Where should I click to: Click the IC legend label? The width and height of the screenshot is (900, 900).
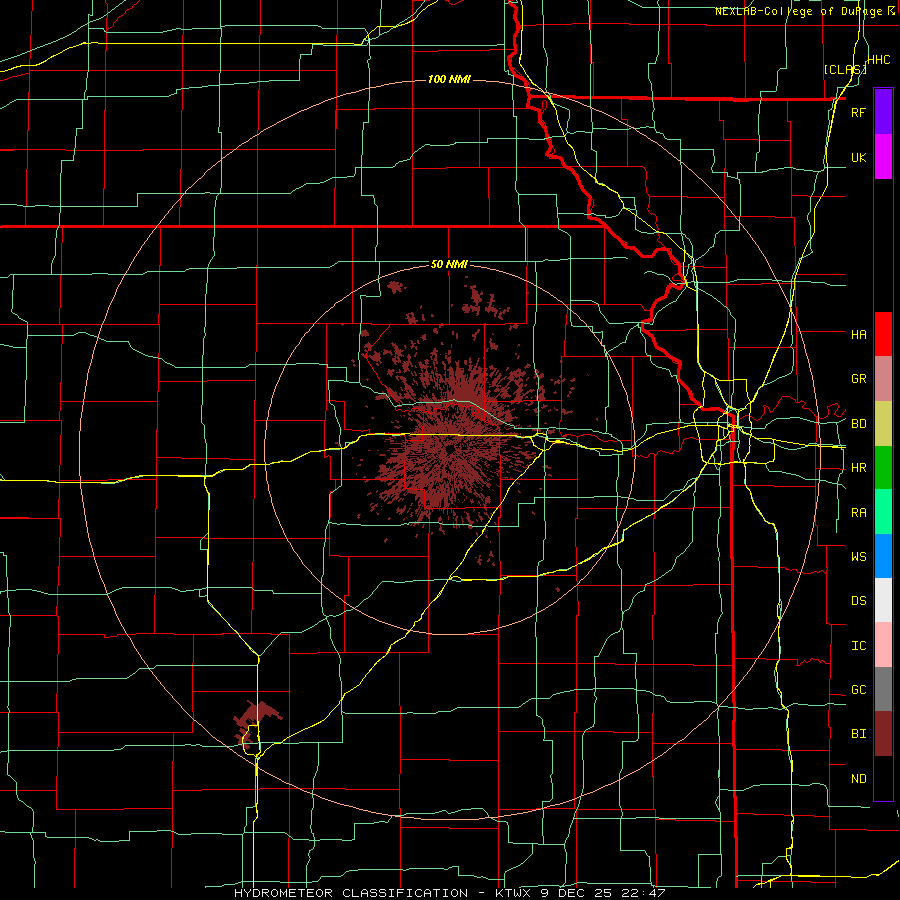858,646
